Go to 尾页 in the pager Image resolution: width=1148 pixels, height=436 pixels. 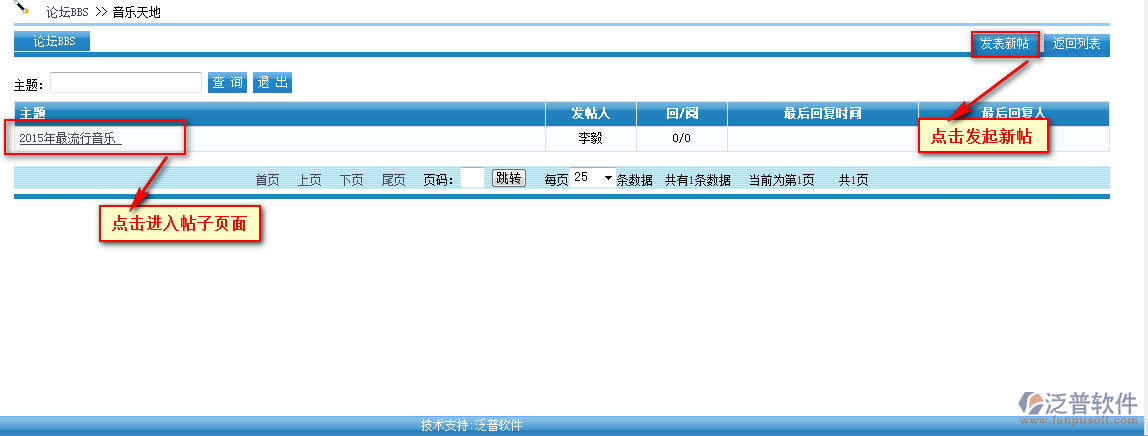click(394, 180)
